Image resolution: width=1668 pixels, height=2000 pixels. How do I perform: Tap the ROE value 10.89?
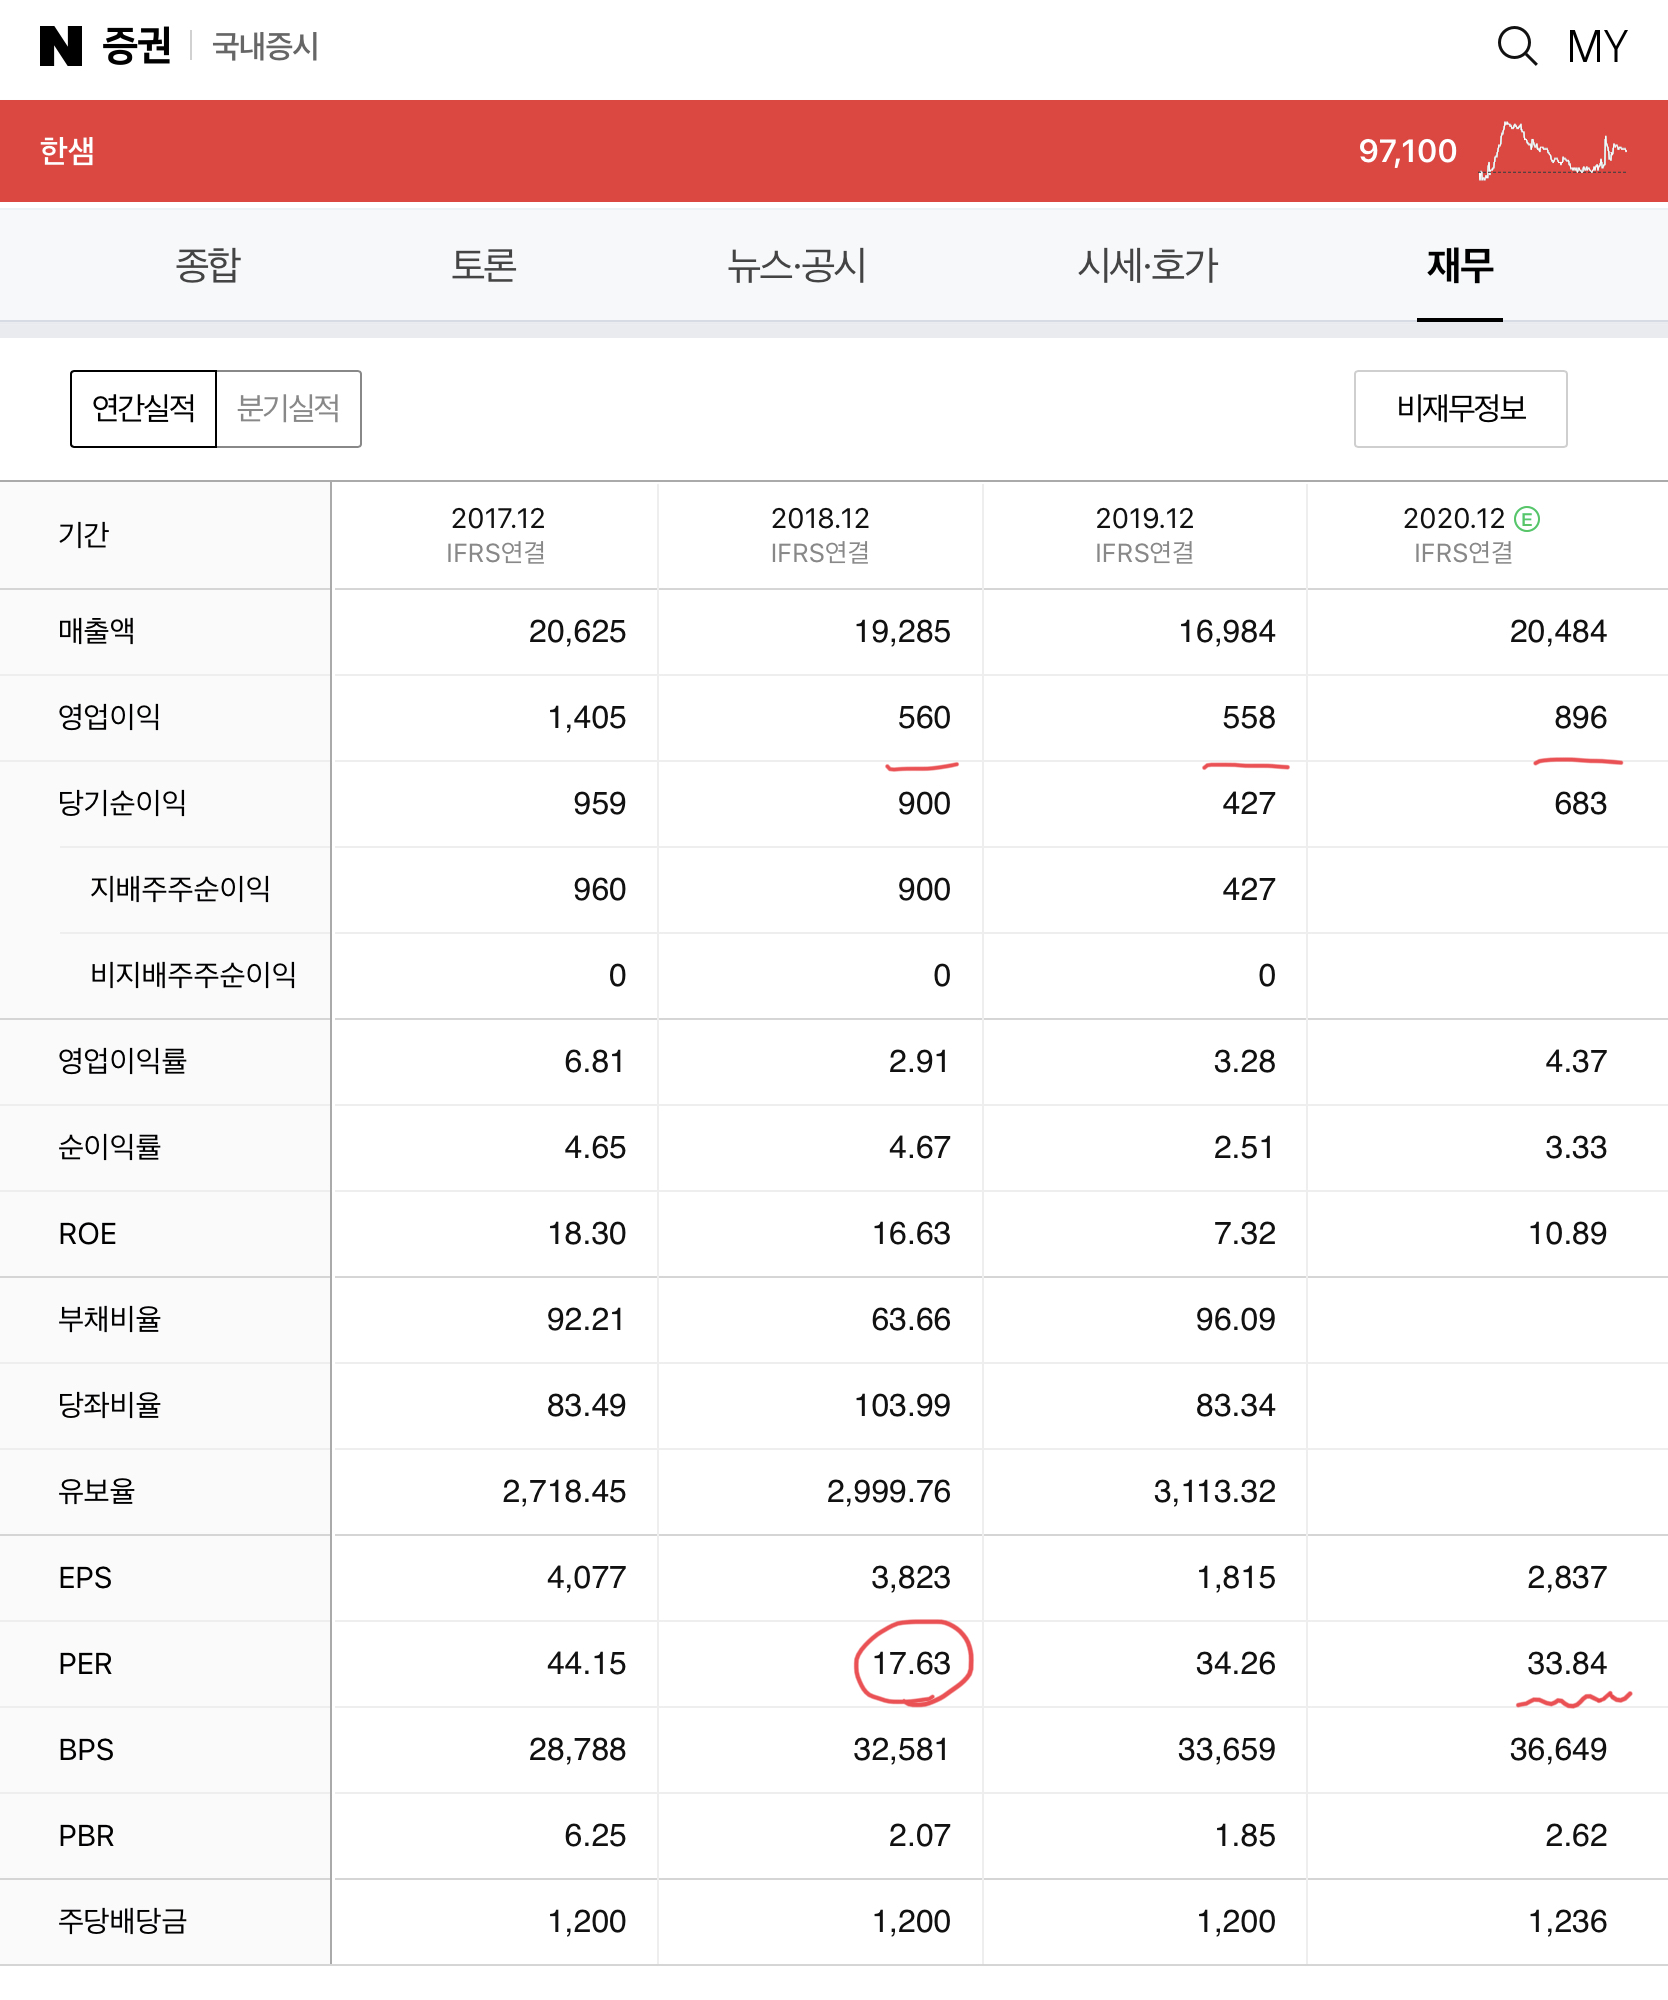point(1568,1233)
